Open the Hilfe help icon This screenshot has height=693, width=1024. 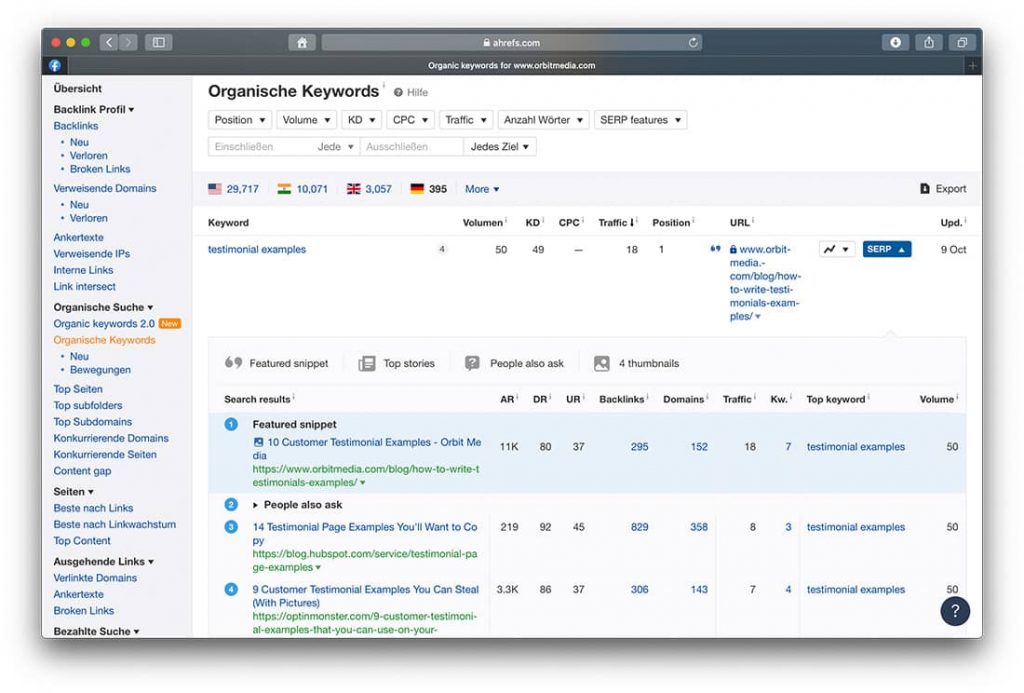tap(398, 93)
